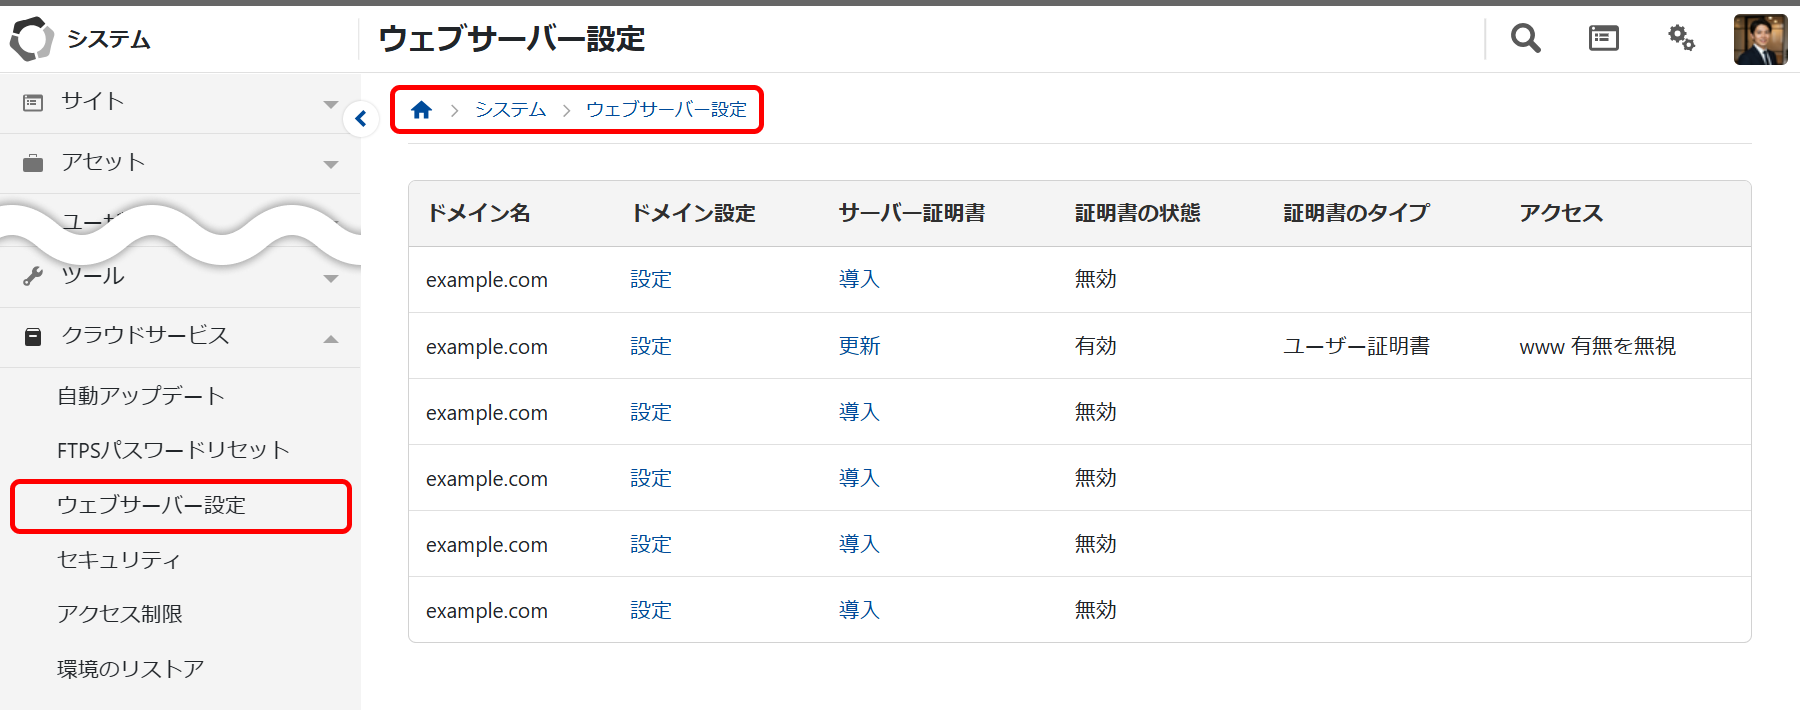This screenshot has height=710, width=1800.
Task: Click the ドメイン設定 column header
Action: point(693,213)
